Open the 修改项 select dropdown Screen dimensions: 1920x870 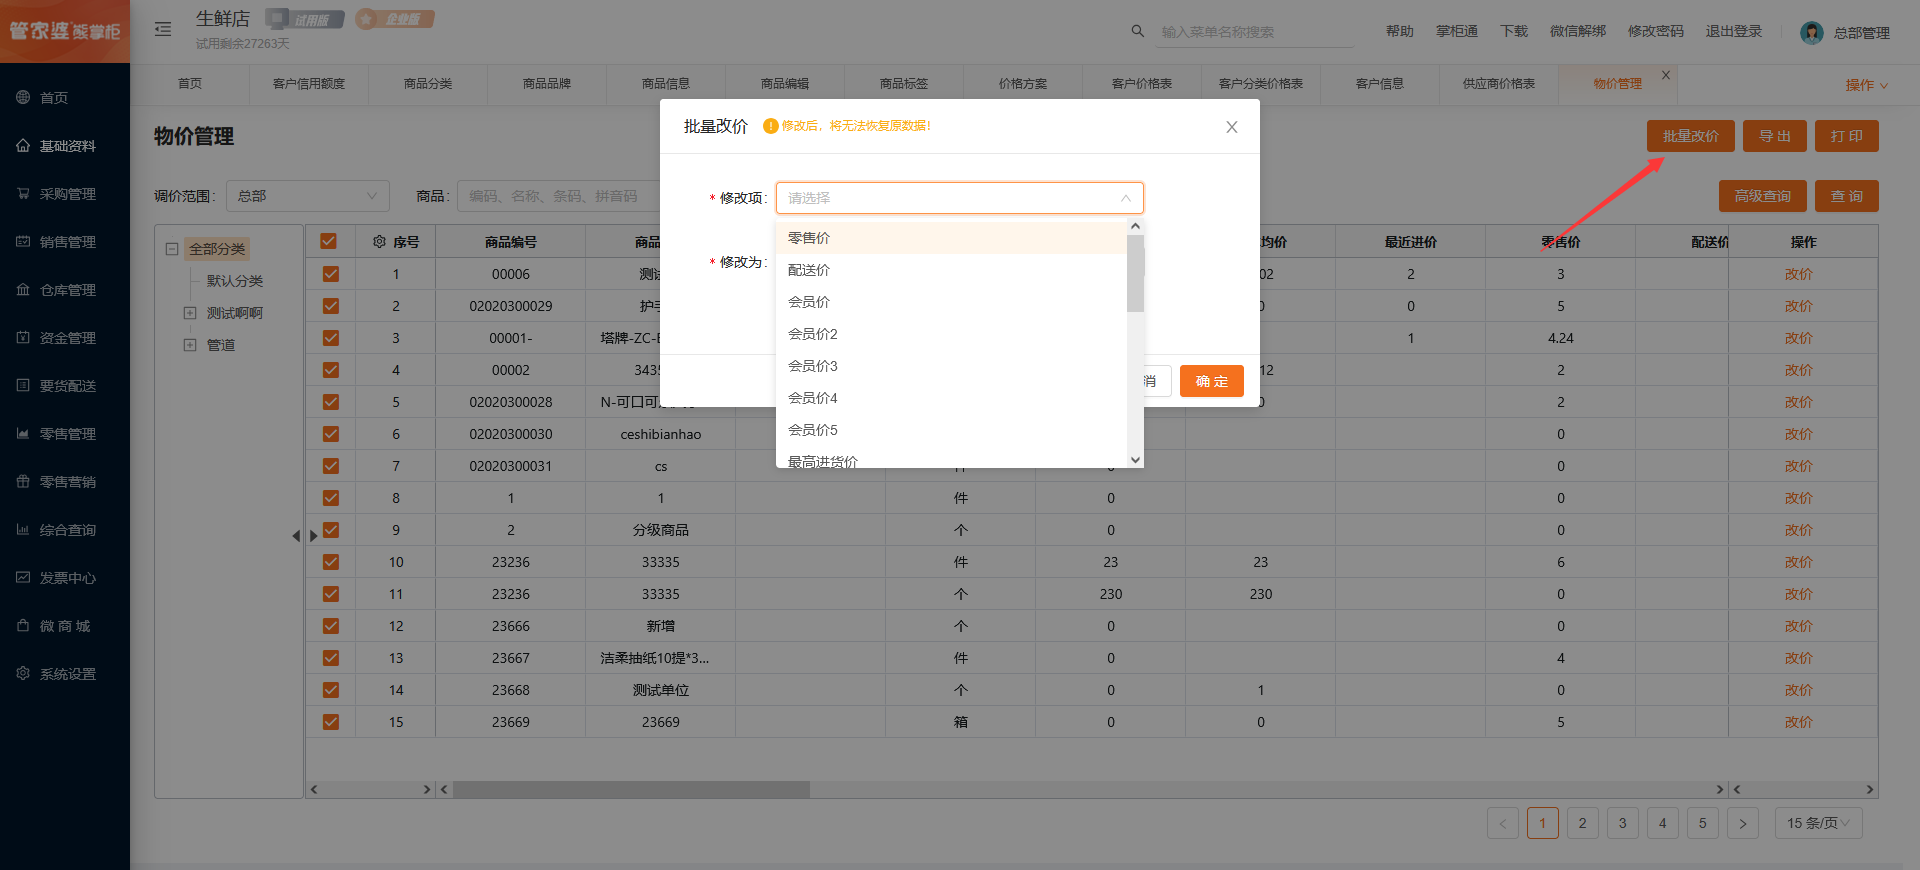(x=959, y=198)
